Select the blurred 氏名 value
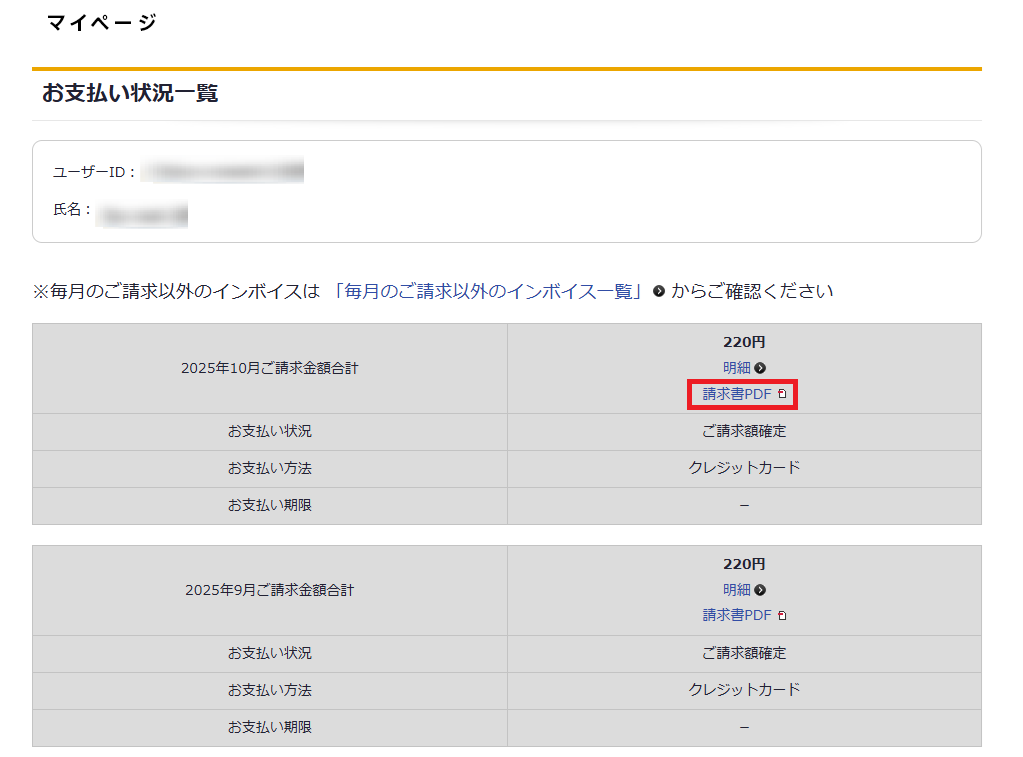 [x=142, y=211]
